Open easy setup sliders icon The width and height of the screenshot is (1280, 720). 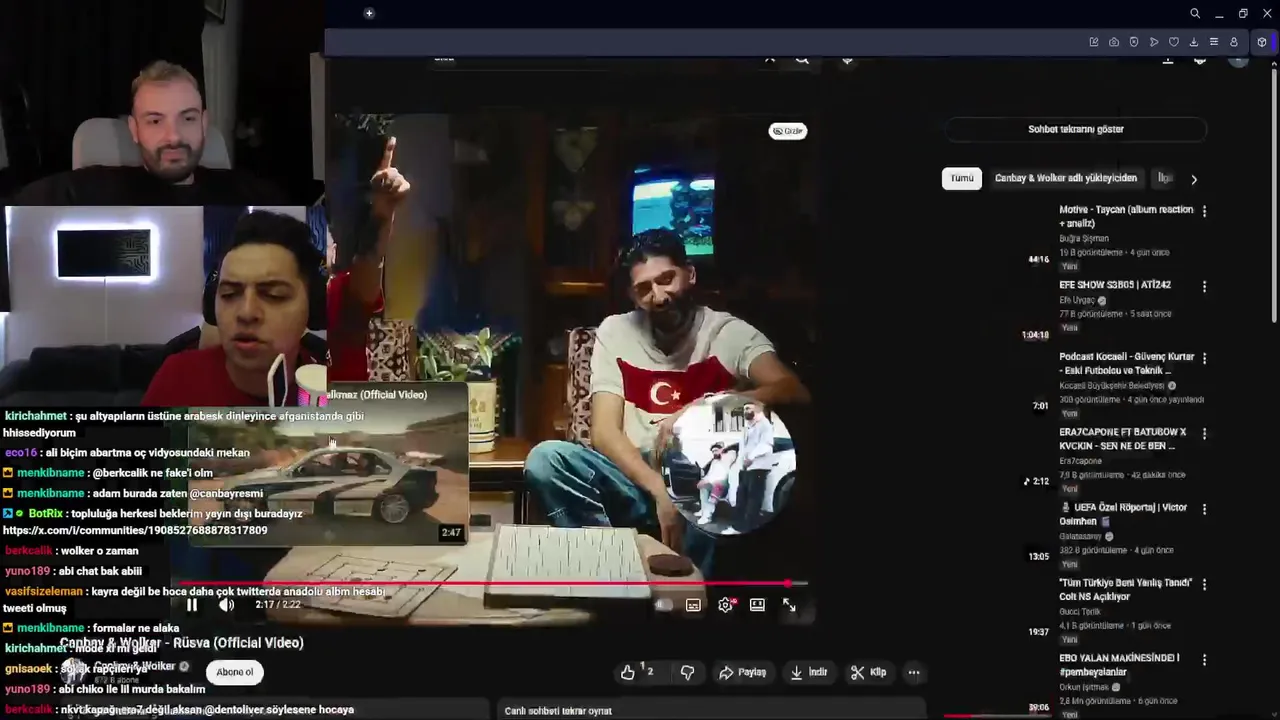(x=1214, y=42)
